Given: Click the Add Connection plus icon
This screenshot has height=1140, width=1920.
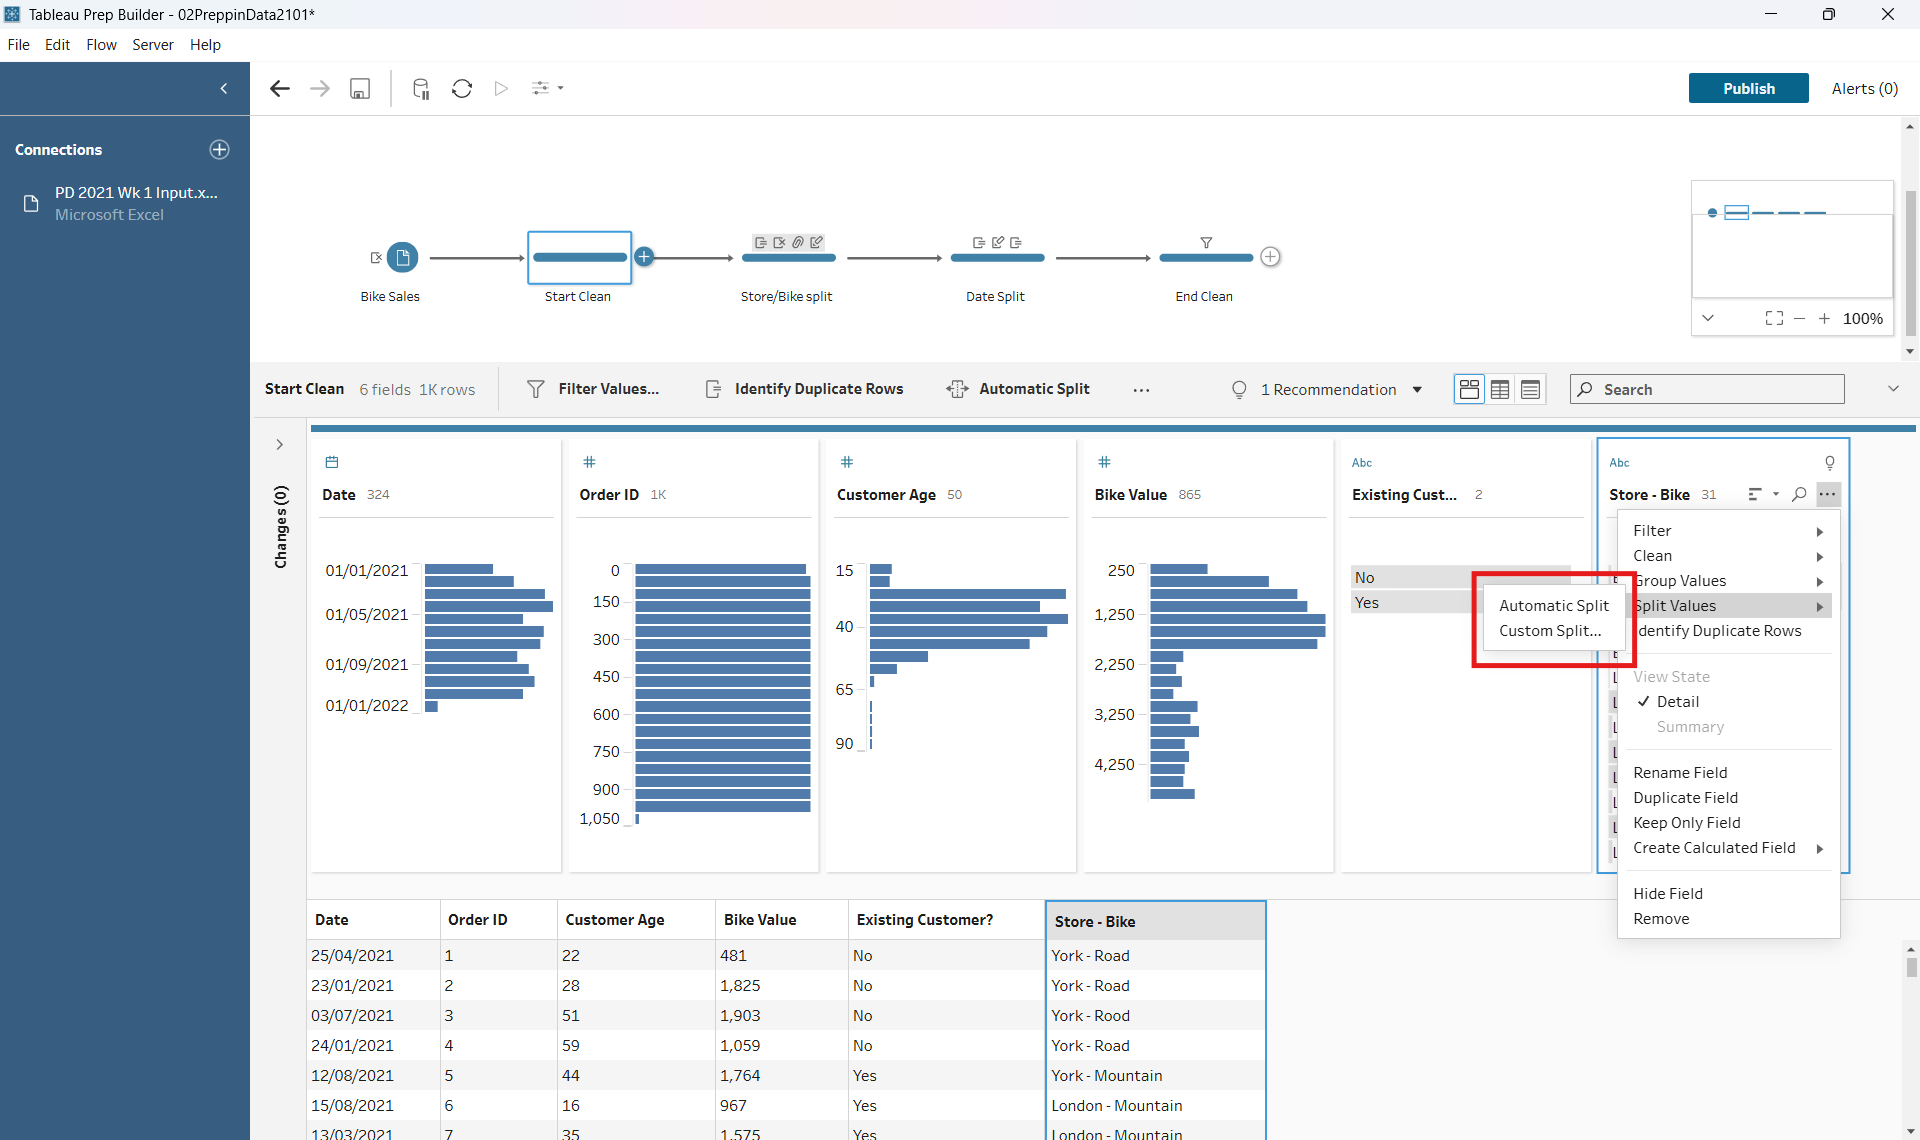Looking at the screenshot, I should click(219, 149).
